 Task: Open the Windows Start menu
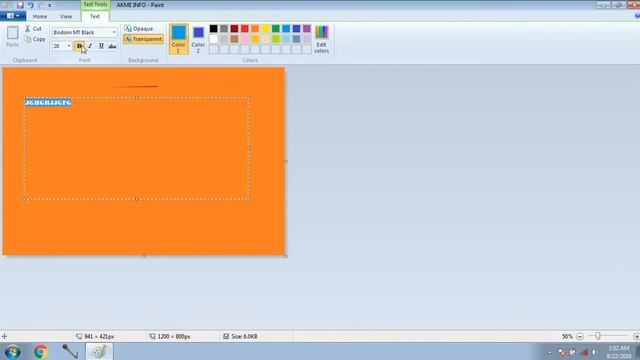tap(13, 351)
